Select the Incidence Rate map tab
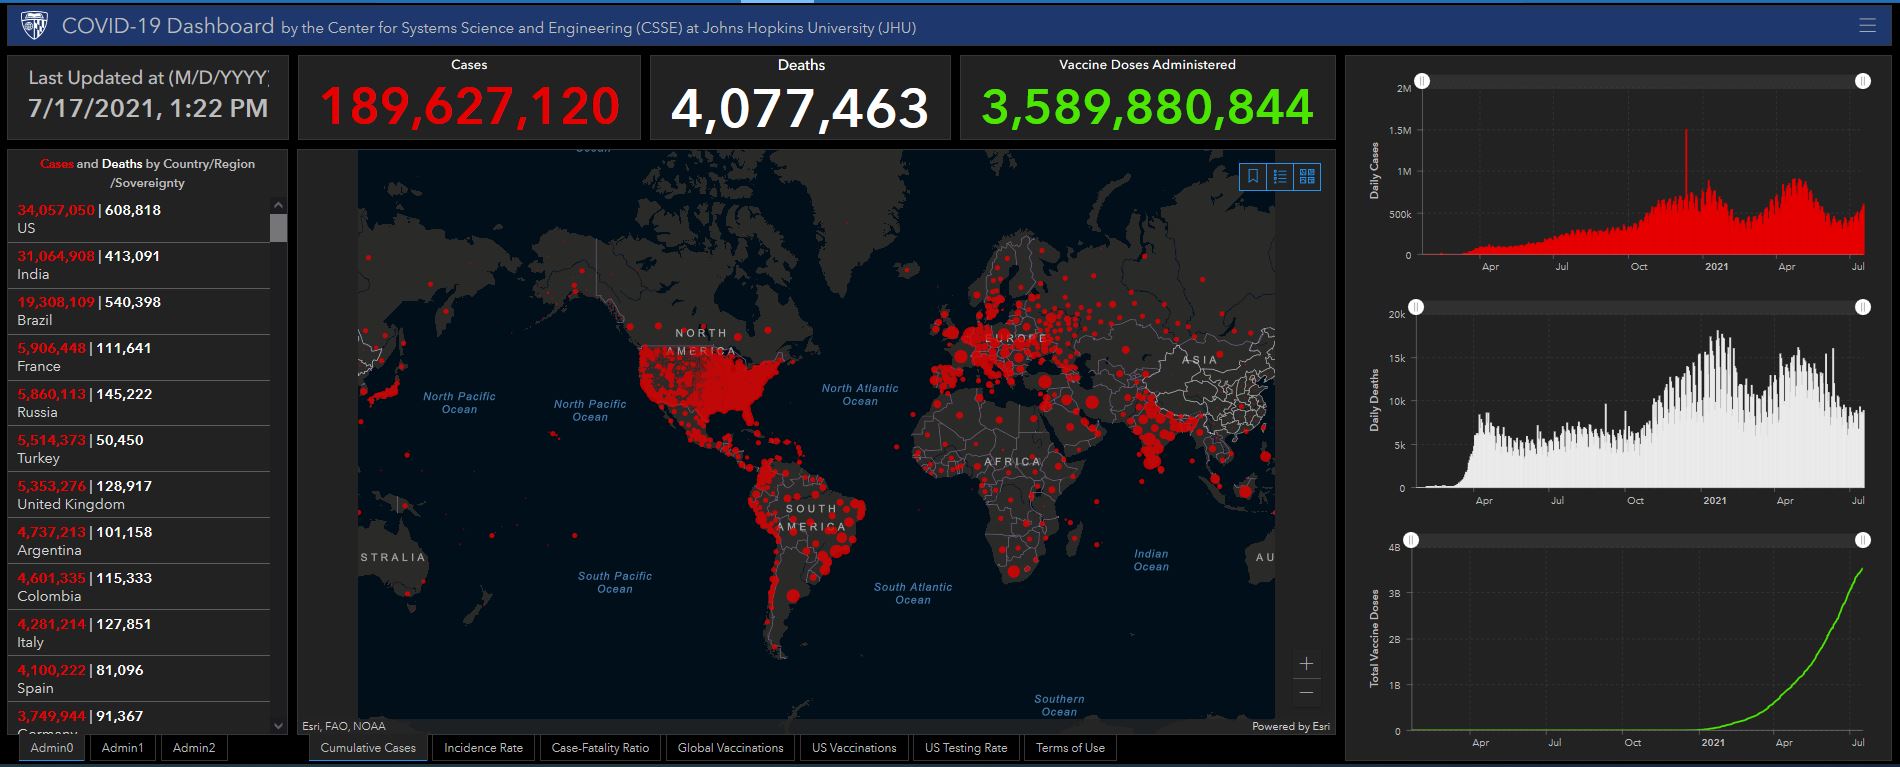This screenshot has width=1900, height=767. 483,748
